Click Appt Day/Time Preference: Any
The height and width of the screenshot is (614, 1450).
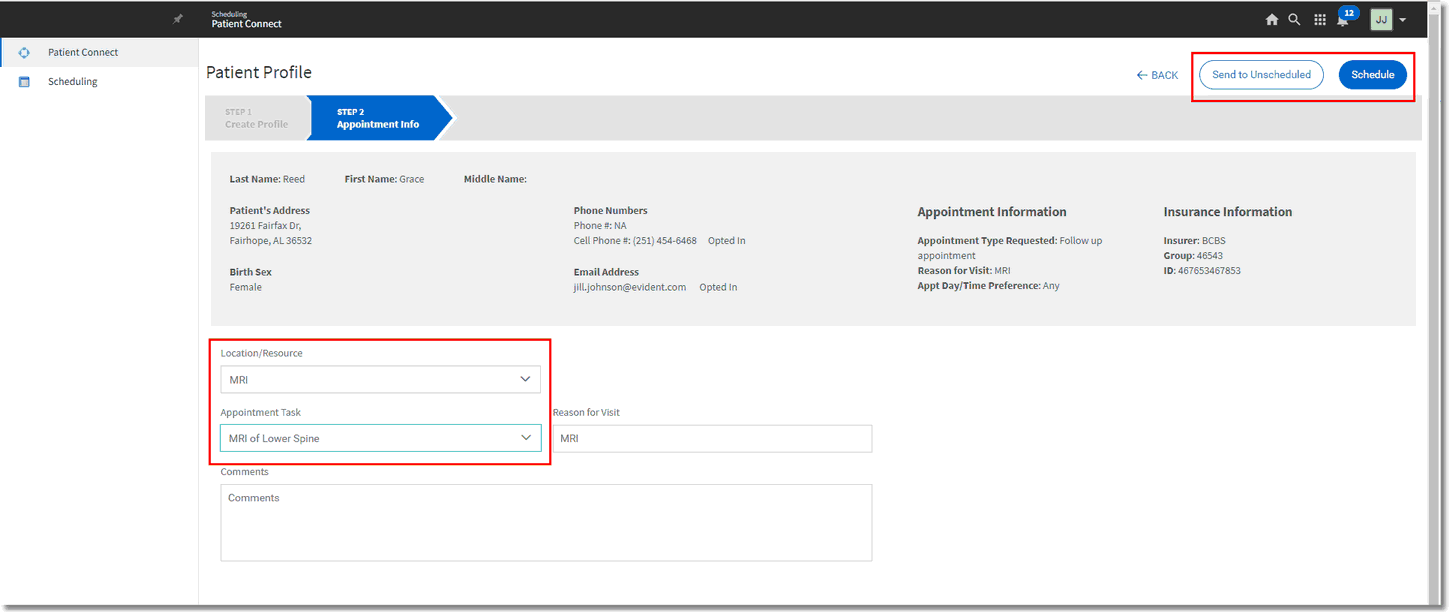tap(989, 286)
